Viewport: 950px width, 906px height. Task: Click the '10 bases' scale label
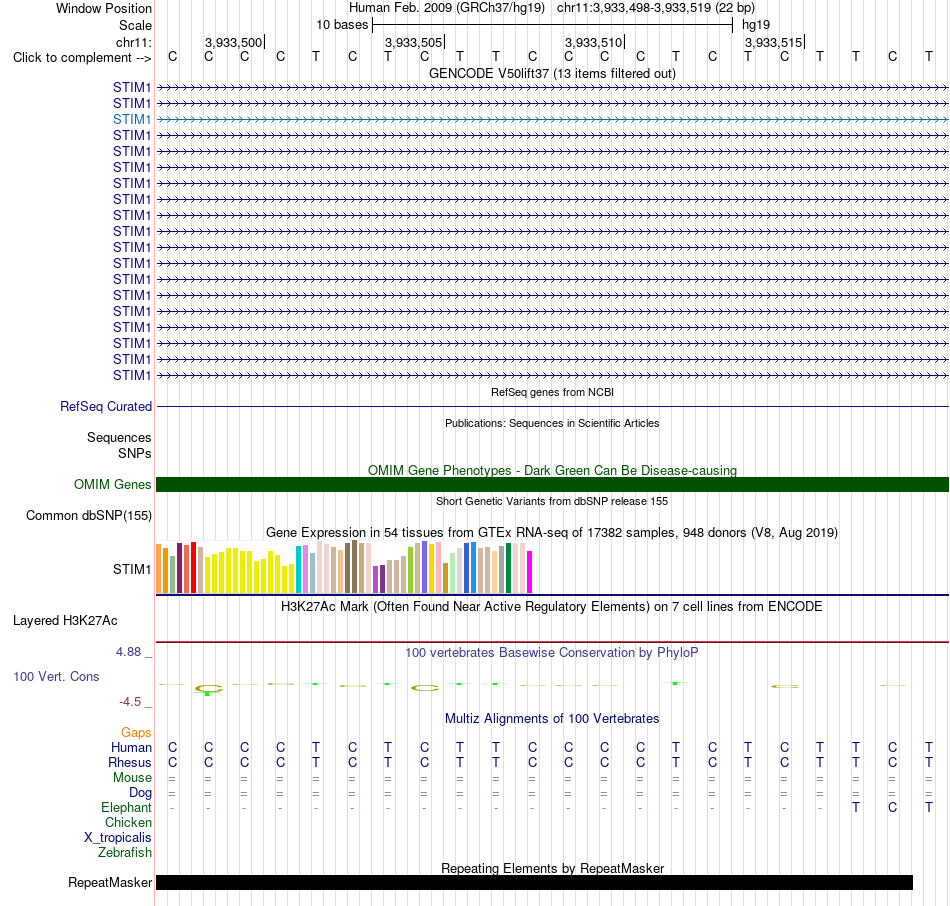click(342, 25)
